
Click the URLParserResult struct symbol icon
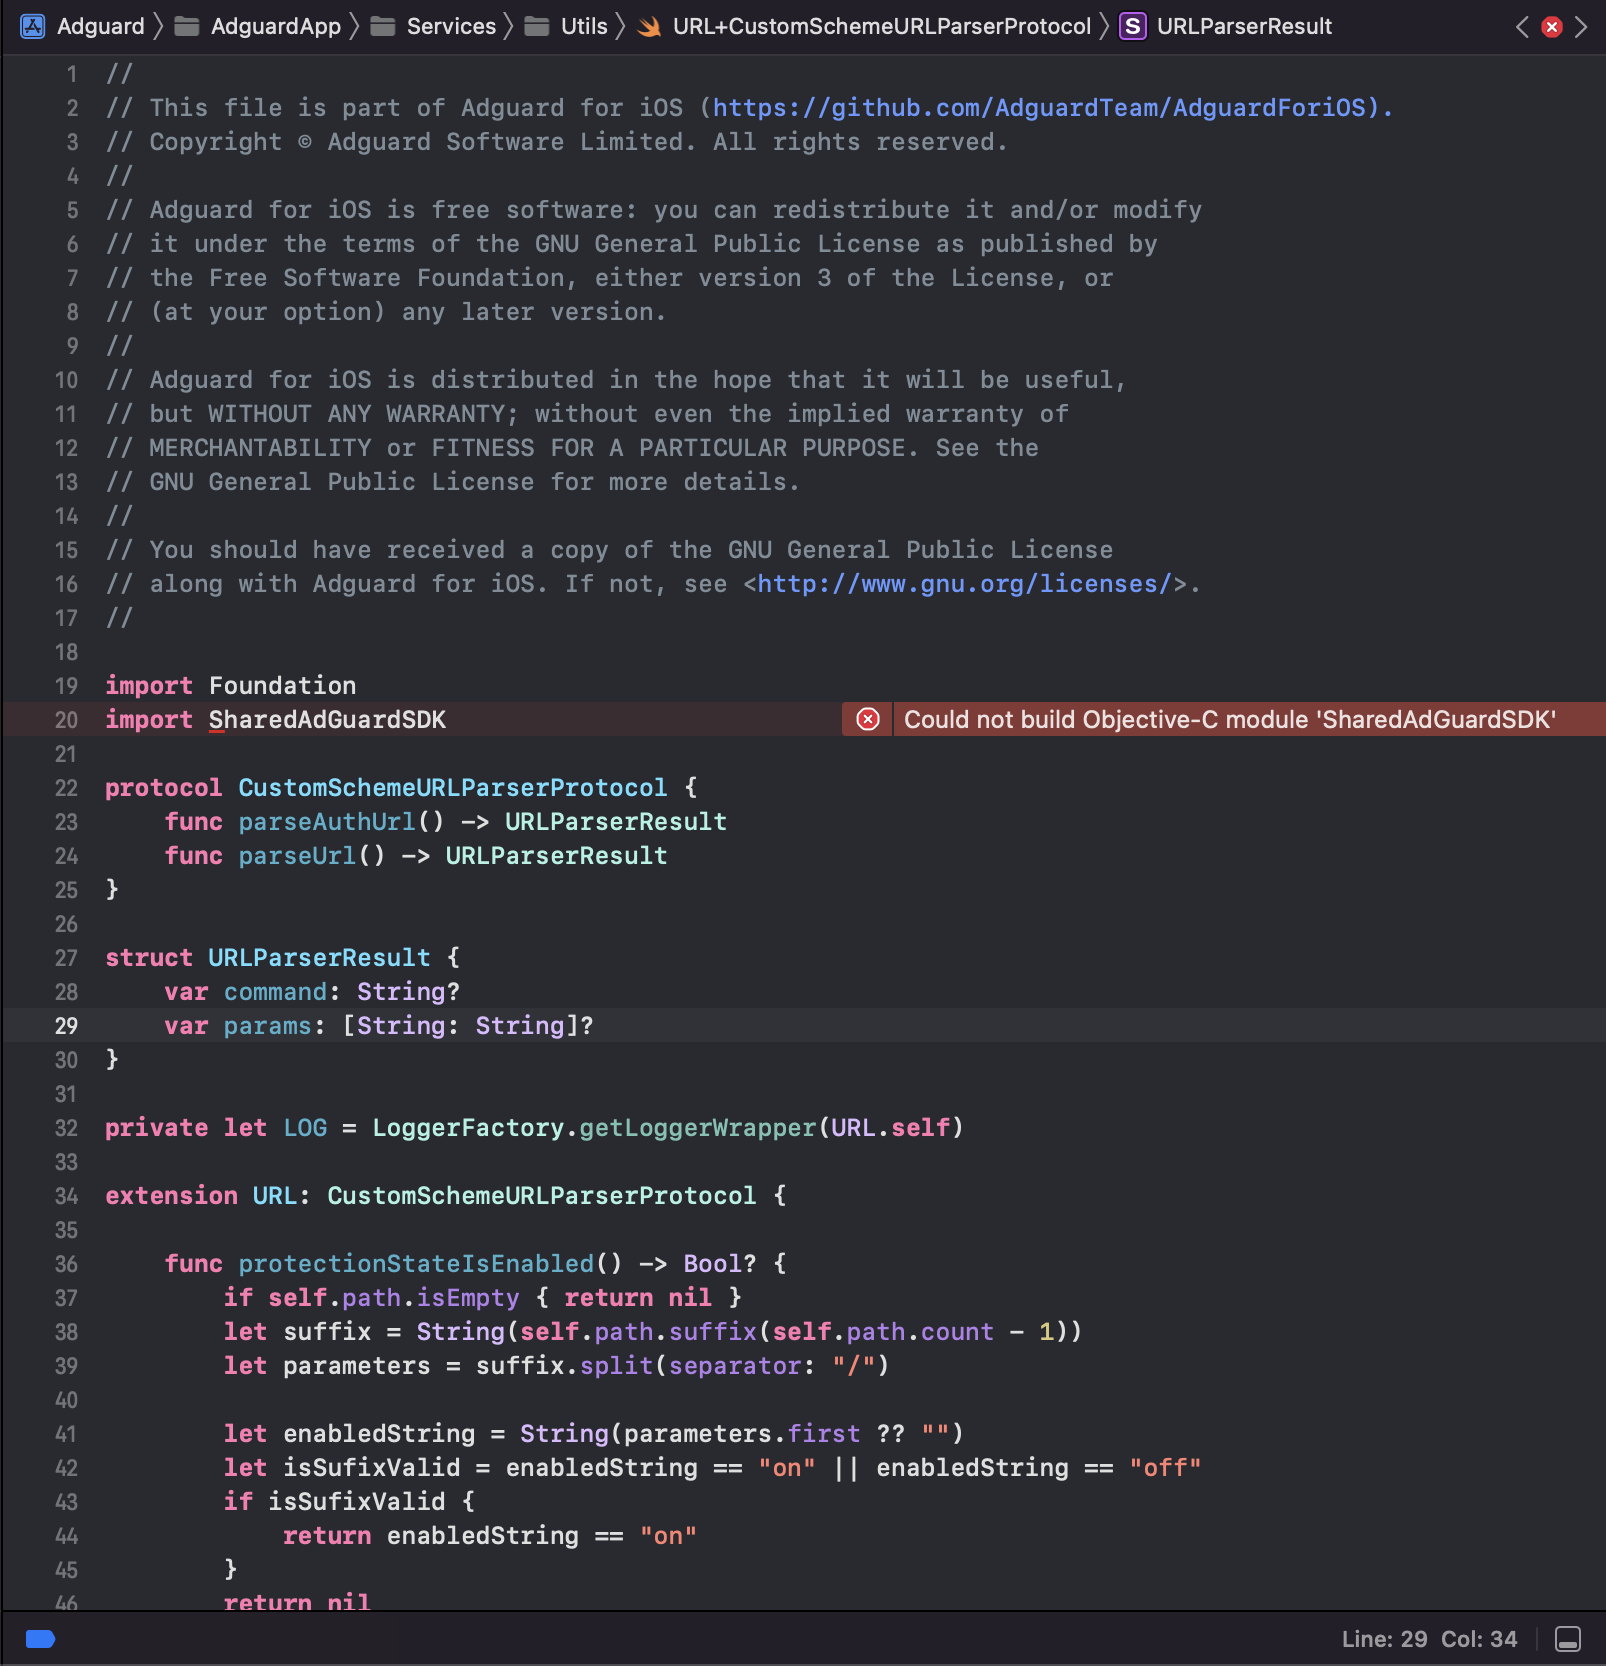tap(1132, 26)
